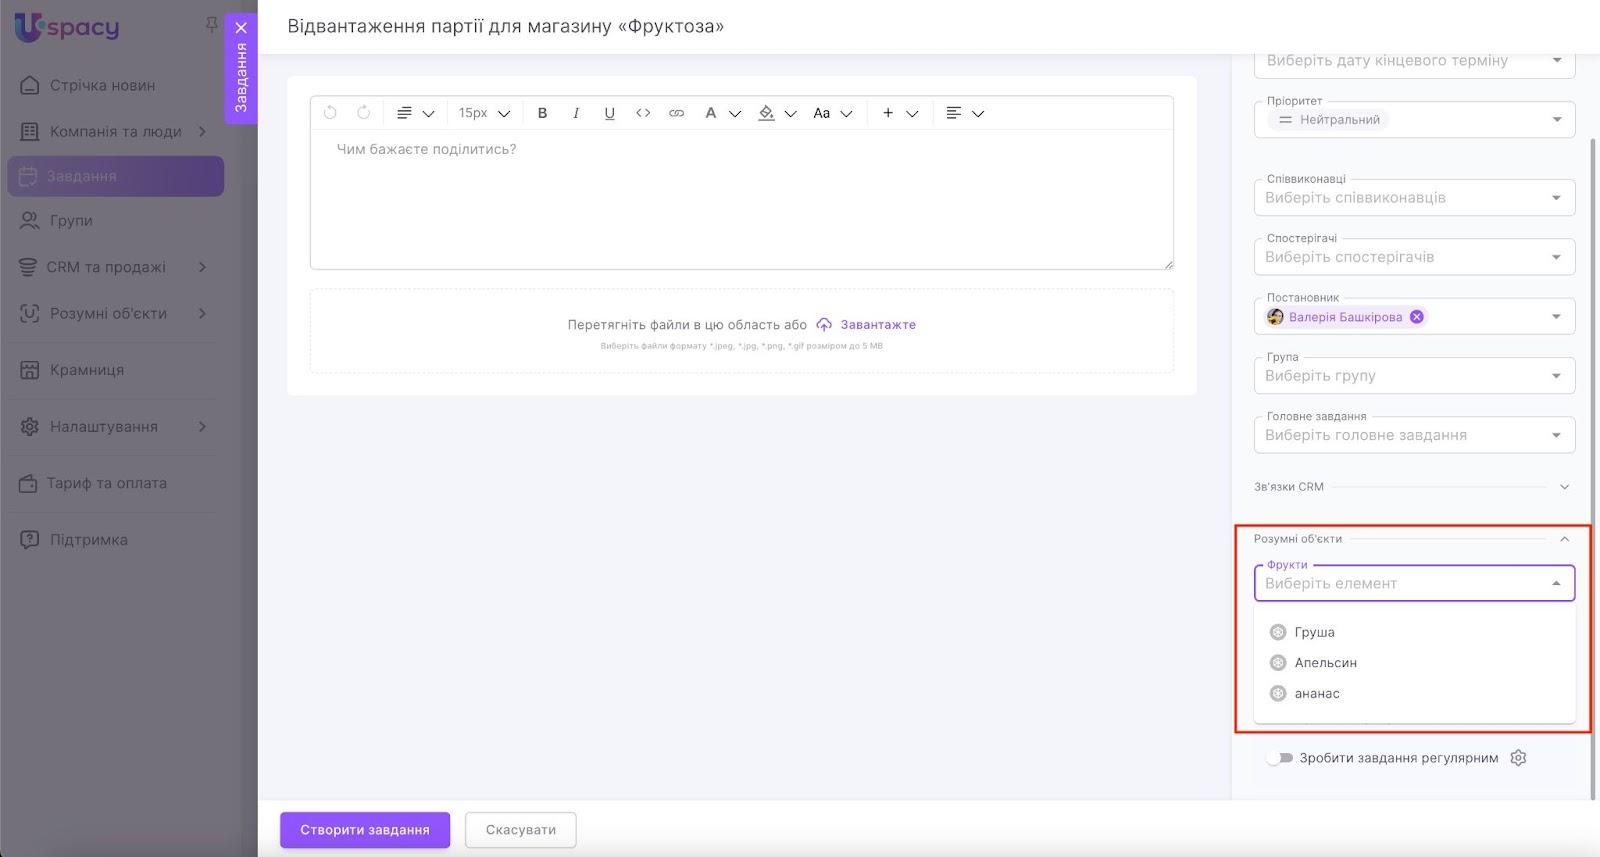This screenshot has height=857, width=1600.
Task: Select ананас from the list
Action: pos(1414,694)
